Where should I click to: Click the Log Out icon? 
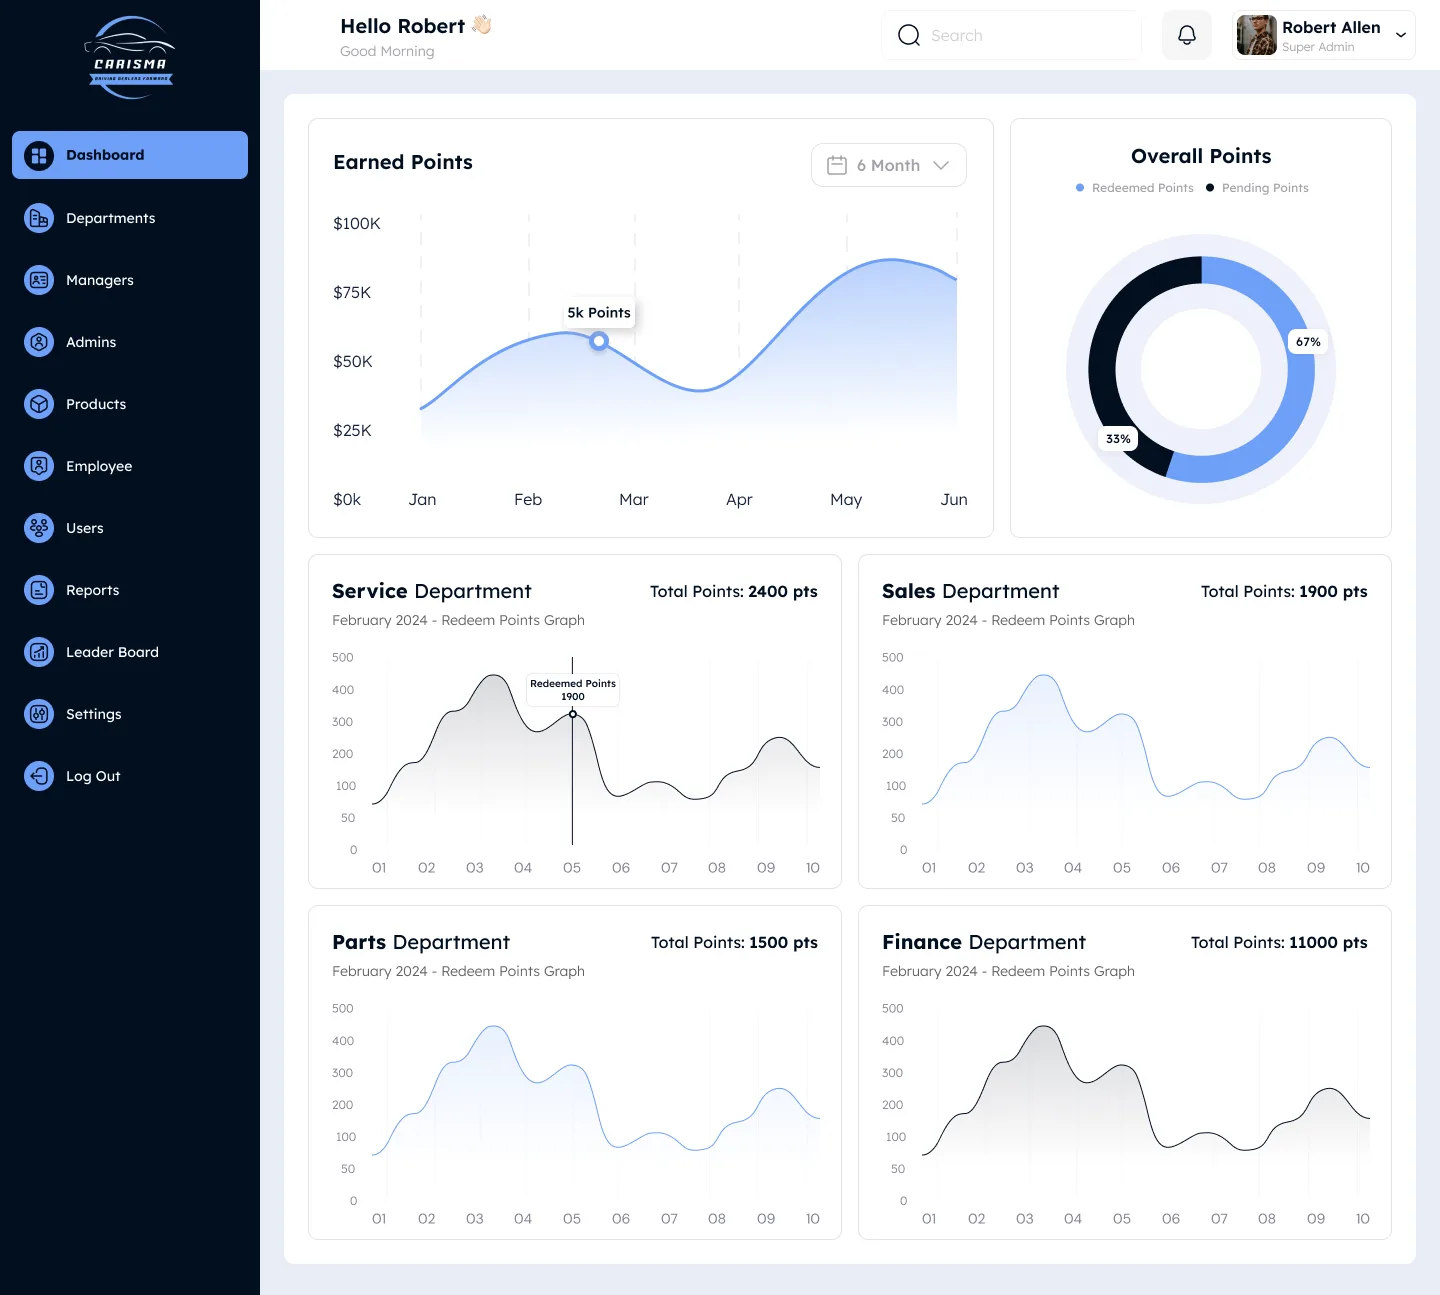pos(39,776)
